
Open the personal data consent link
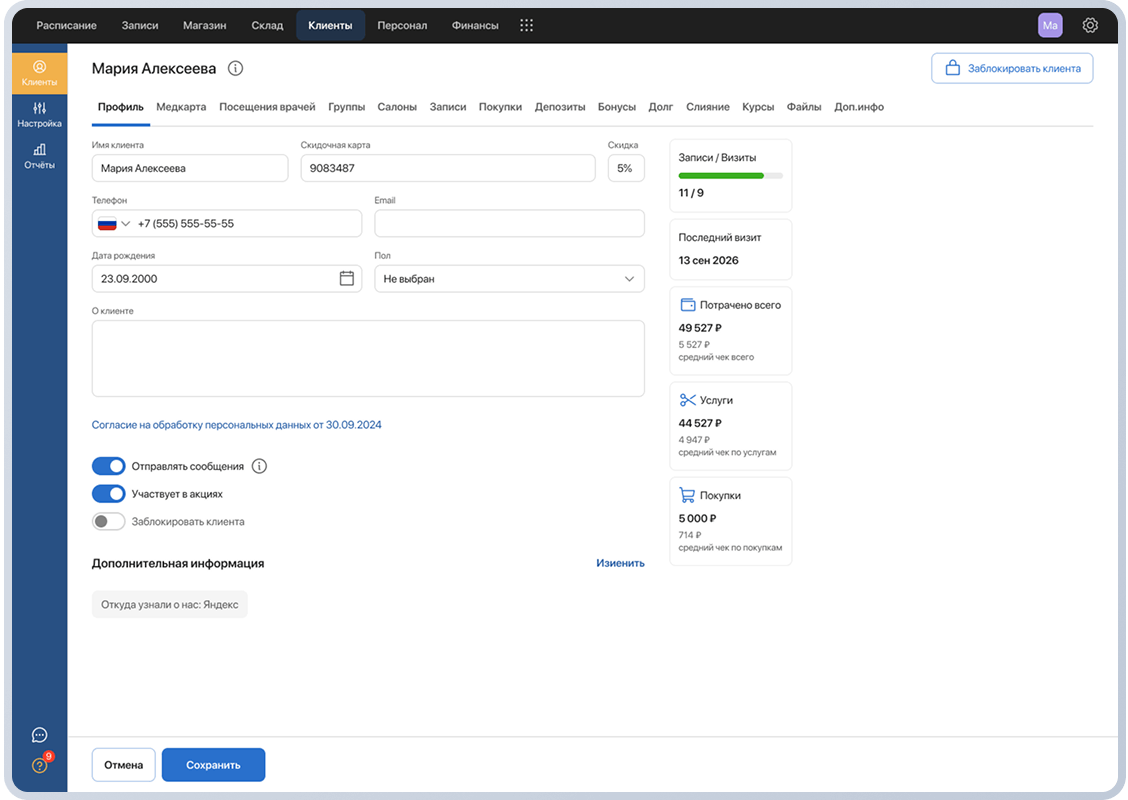[237, 425]
